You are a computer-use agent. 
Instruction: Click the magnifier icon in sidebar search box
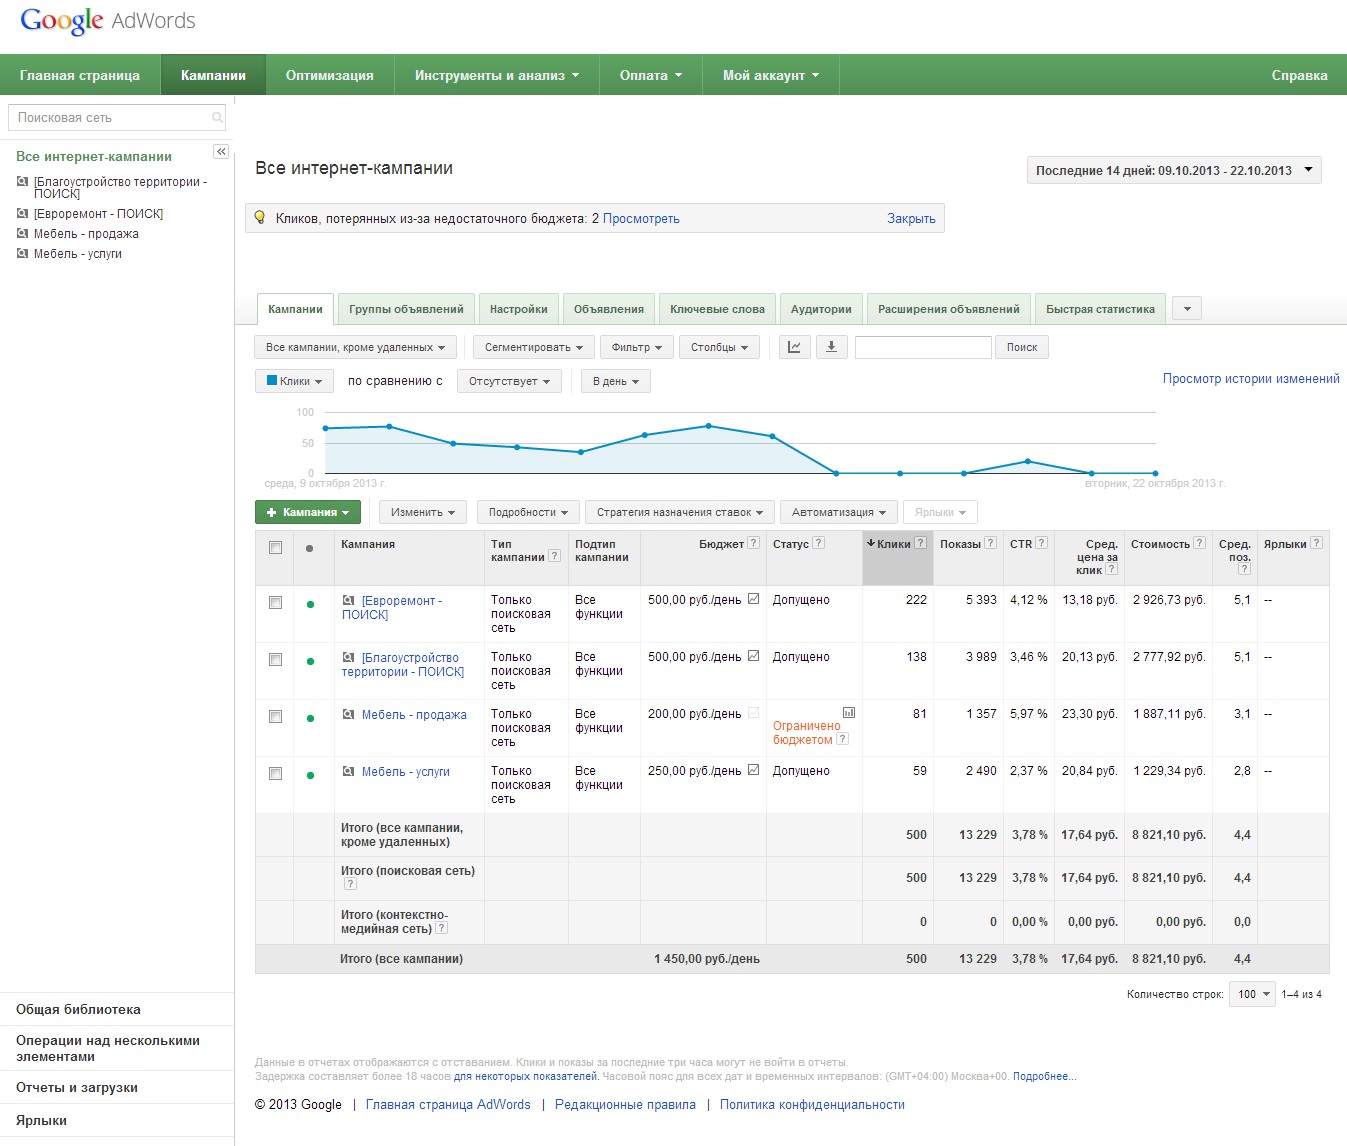point(217,118)
